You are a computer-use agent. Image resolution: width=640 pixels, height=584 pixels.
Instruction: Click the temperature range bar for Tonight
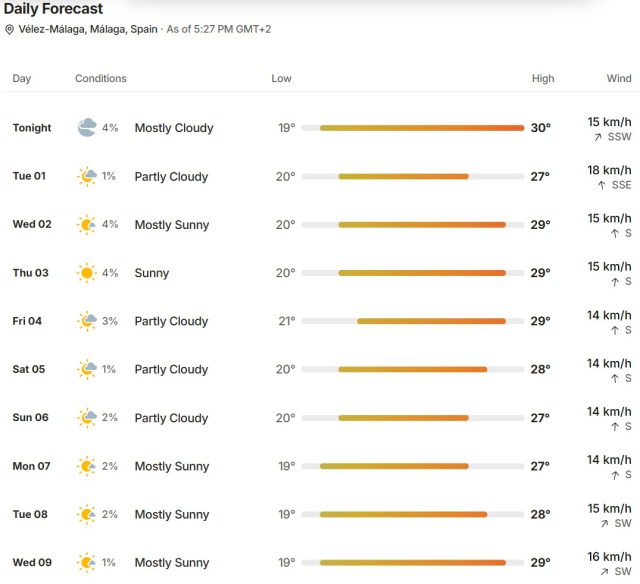[413, 128]
